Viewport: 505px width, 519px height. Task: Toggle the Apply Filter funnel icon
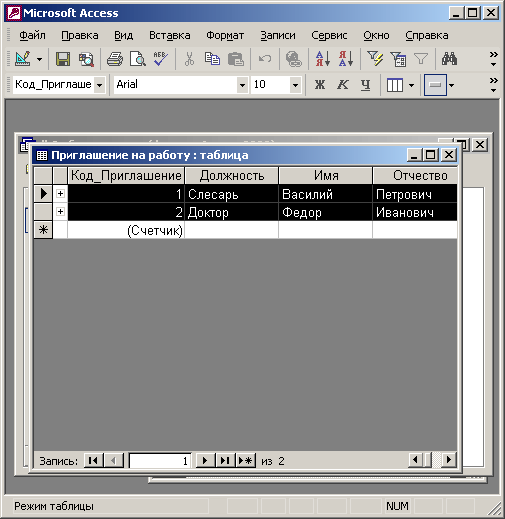421,59
